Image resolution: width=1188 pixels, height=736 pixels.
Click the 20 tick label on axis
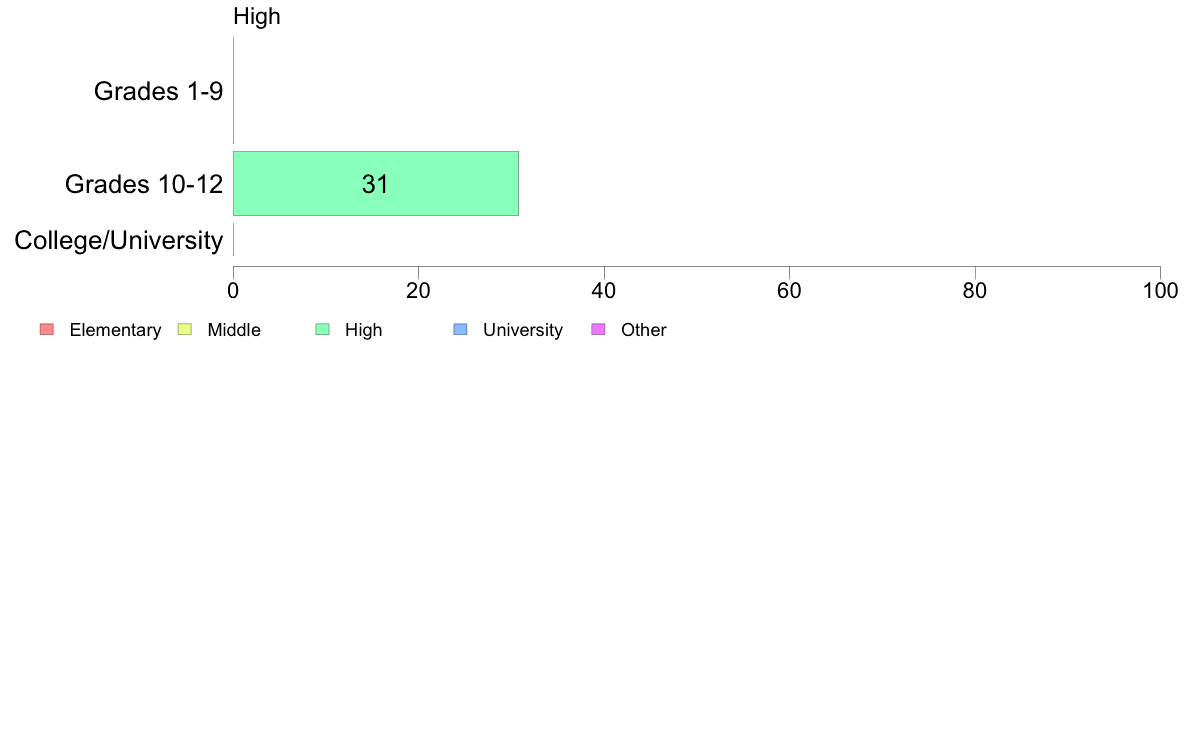coord(418,291)
